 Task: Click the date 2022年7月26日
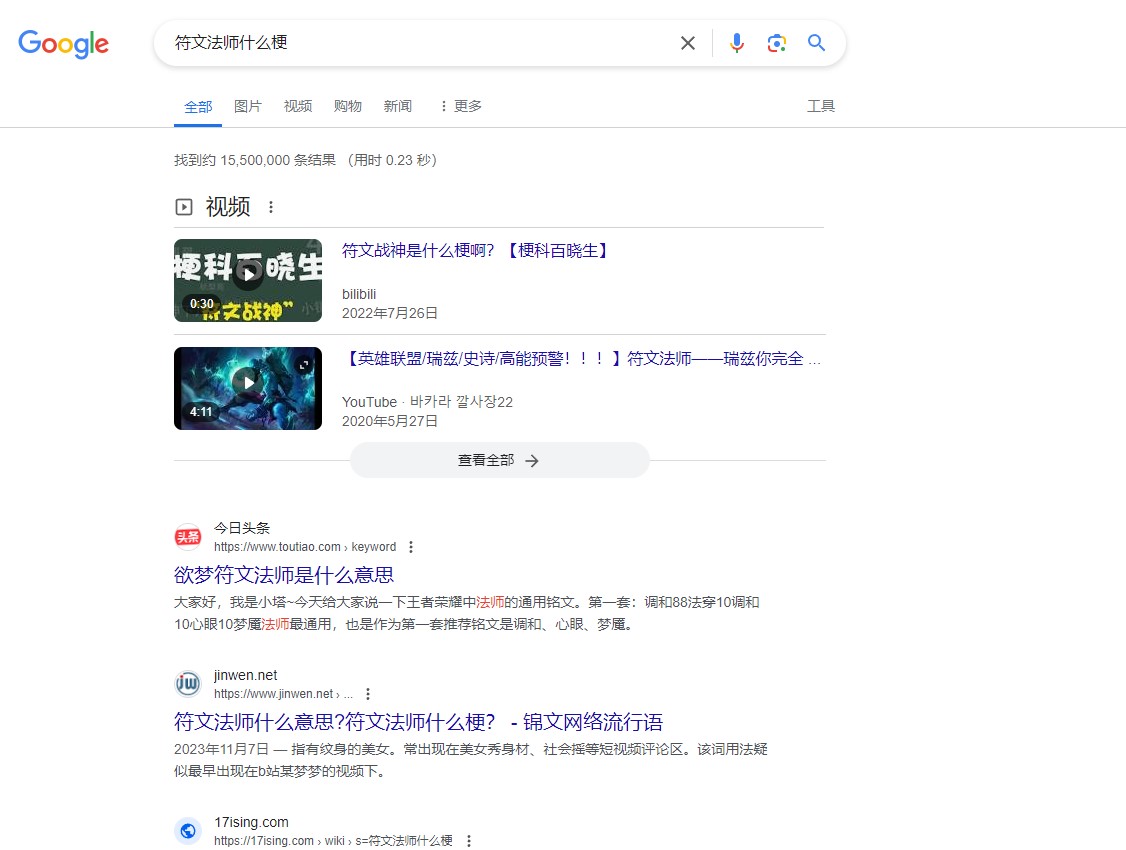[390, 313]
